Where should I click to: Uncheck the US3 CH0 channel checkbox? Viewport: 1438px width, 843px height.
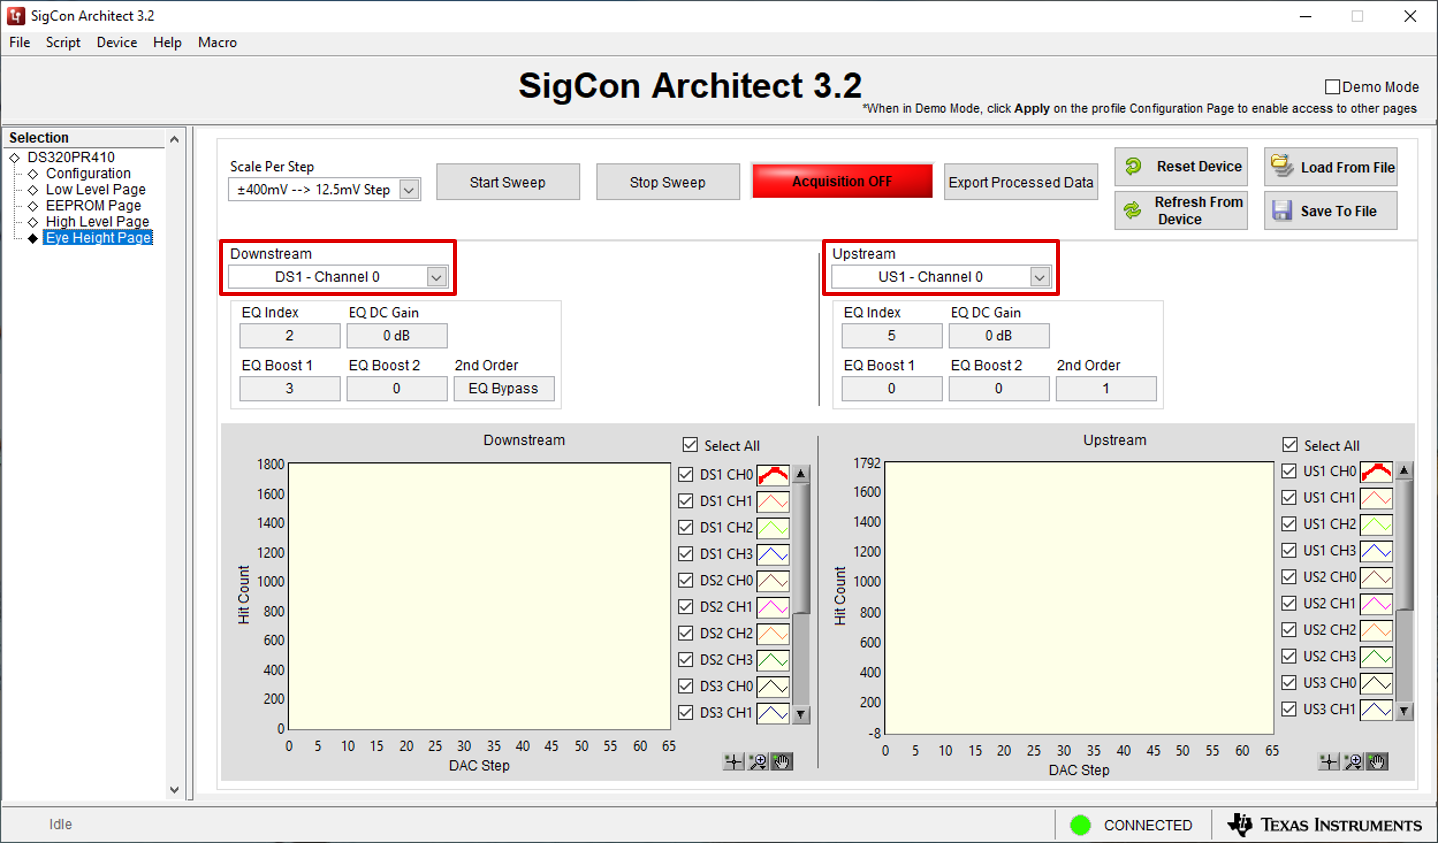[1289, 683]
